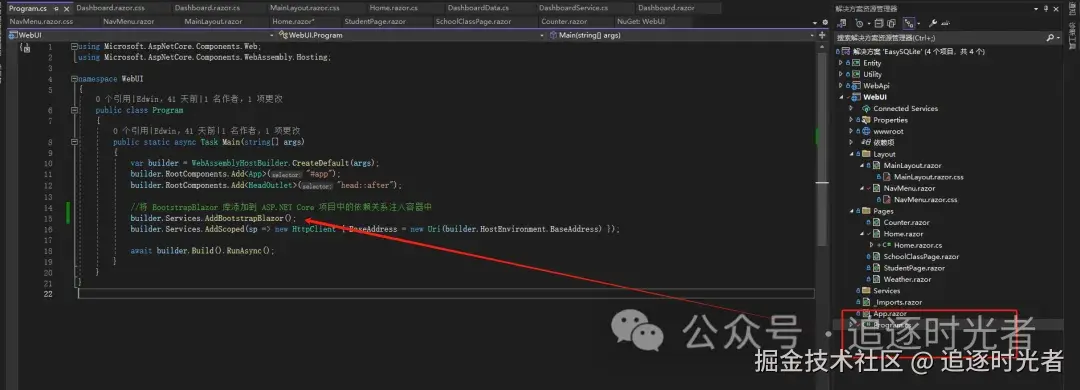Select Home.razor.cs under Home.razor
This screenshot has width=1080, height=390.
coord(917,245)
